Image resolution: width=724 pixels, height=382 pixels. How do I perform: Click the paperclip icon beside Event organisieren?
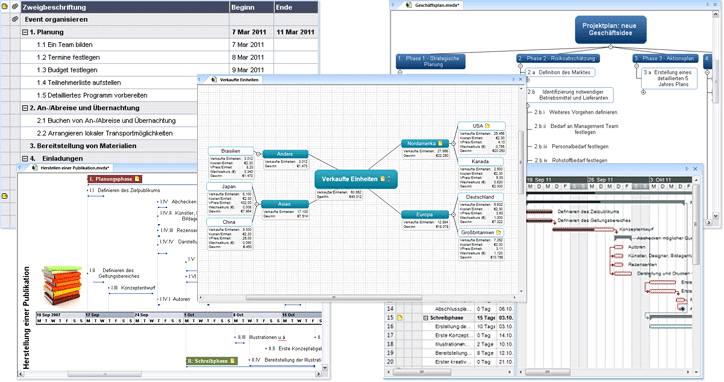[x=15, y=19]
